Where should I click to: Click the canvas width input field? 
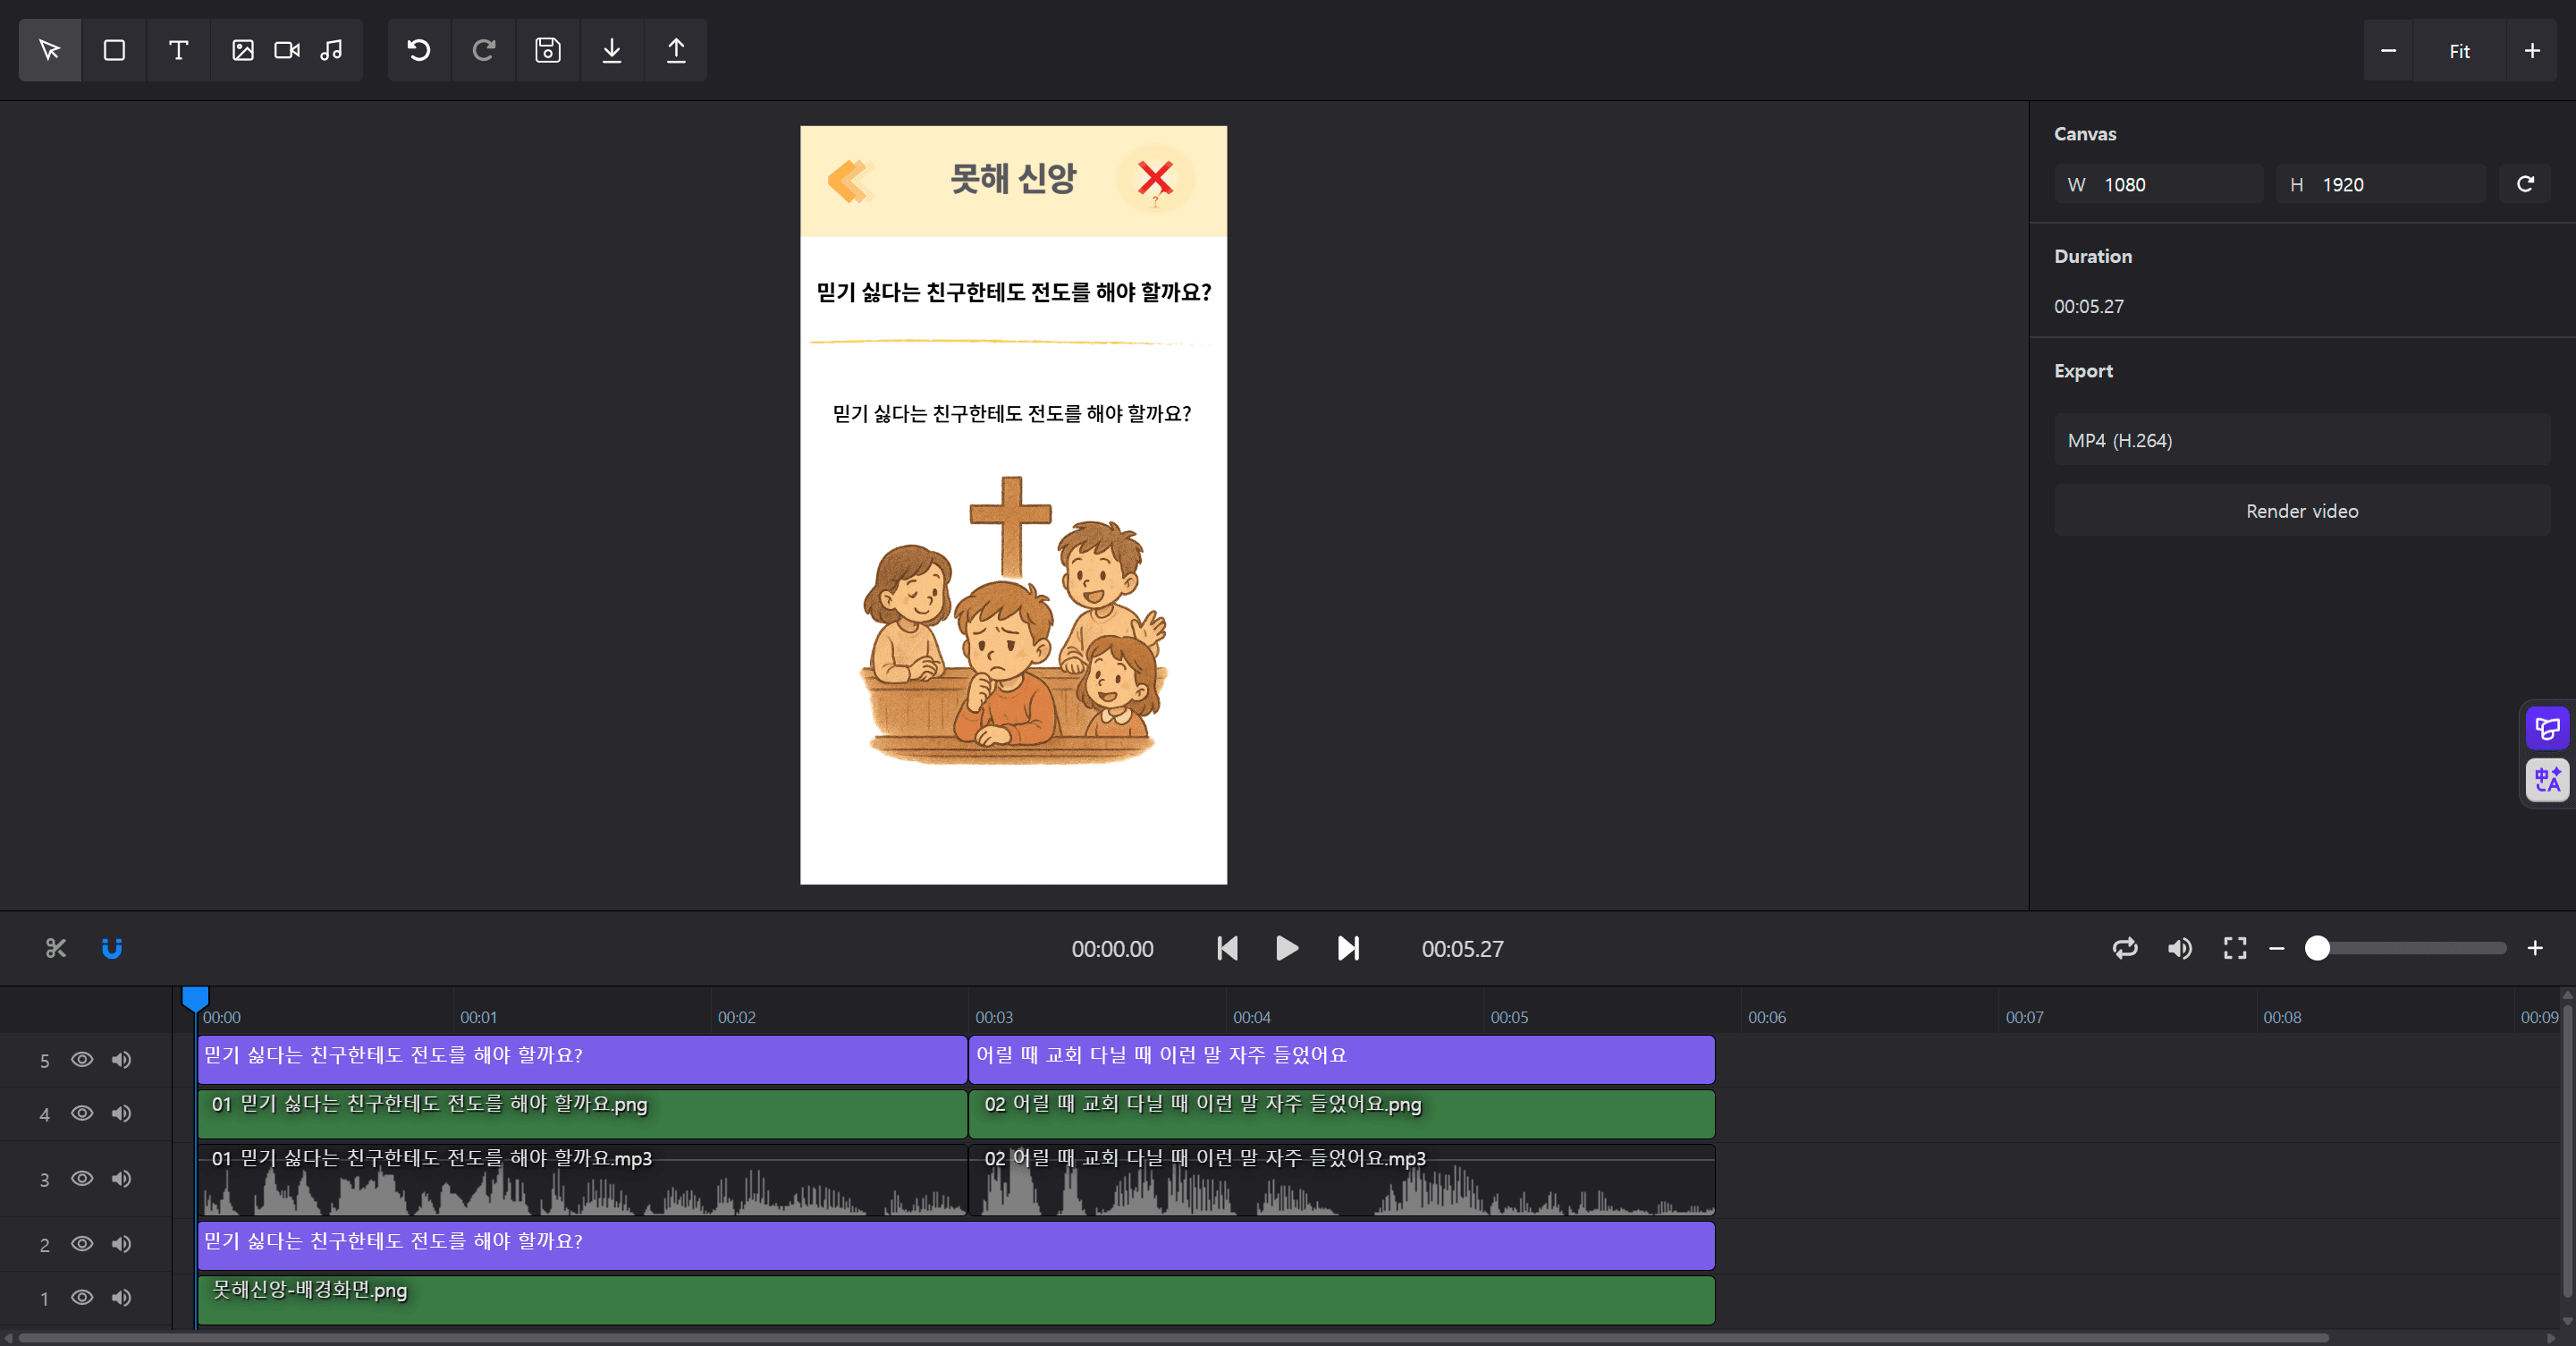click(2170, 185)
